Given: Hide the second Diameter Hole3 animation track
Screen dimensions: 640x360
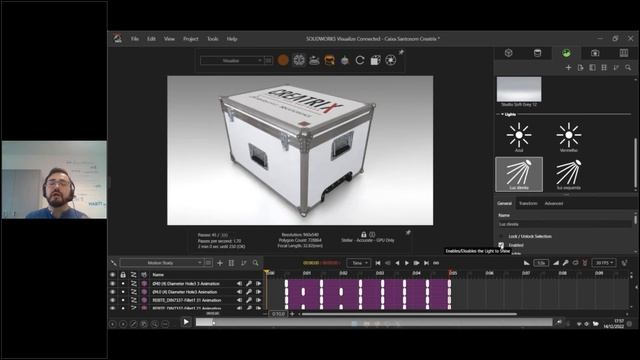Looking at the screenshot, I should point(113,292).
